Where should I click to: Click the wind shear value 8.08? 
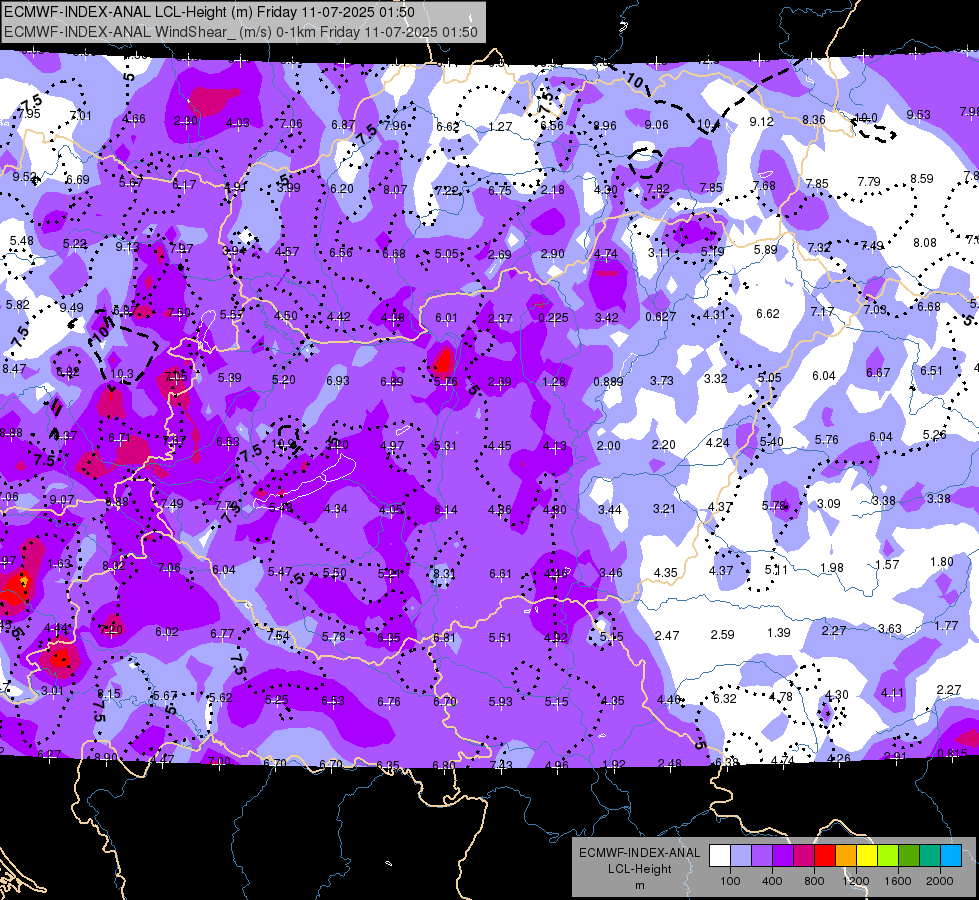click(925, 242)
